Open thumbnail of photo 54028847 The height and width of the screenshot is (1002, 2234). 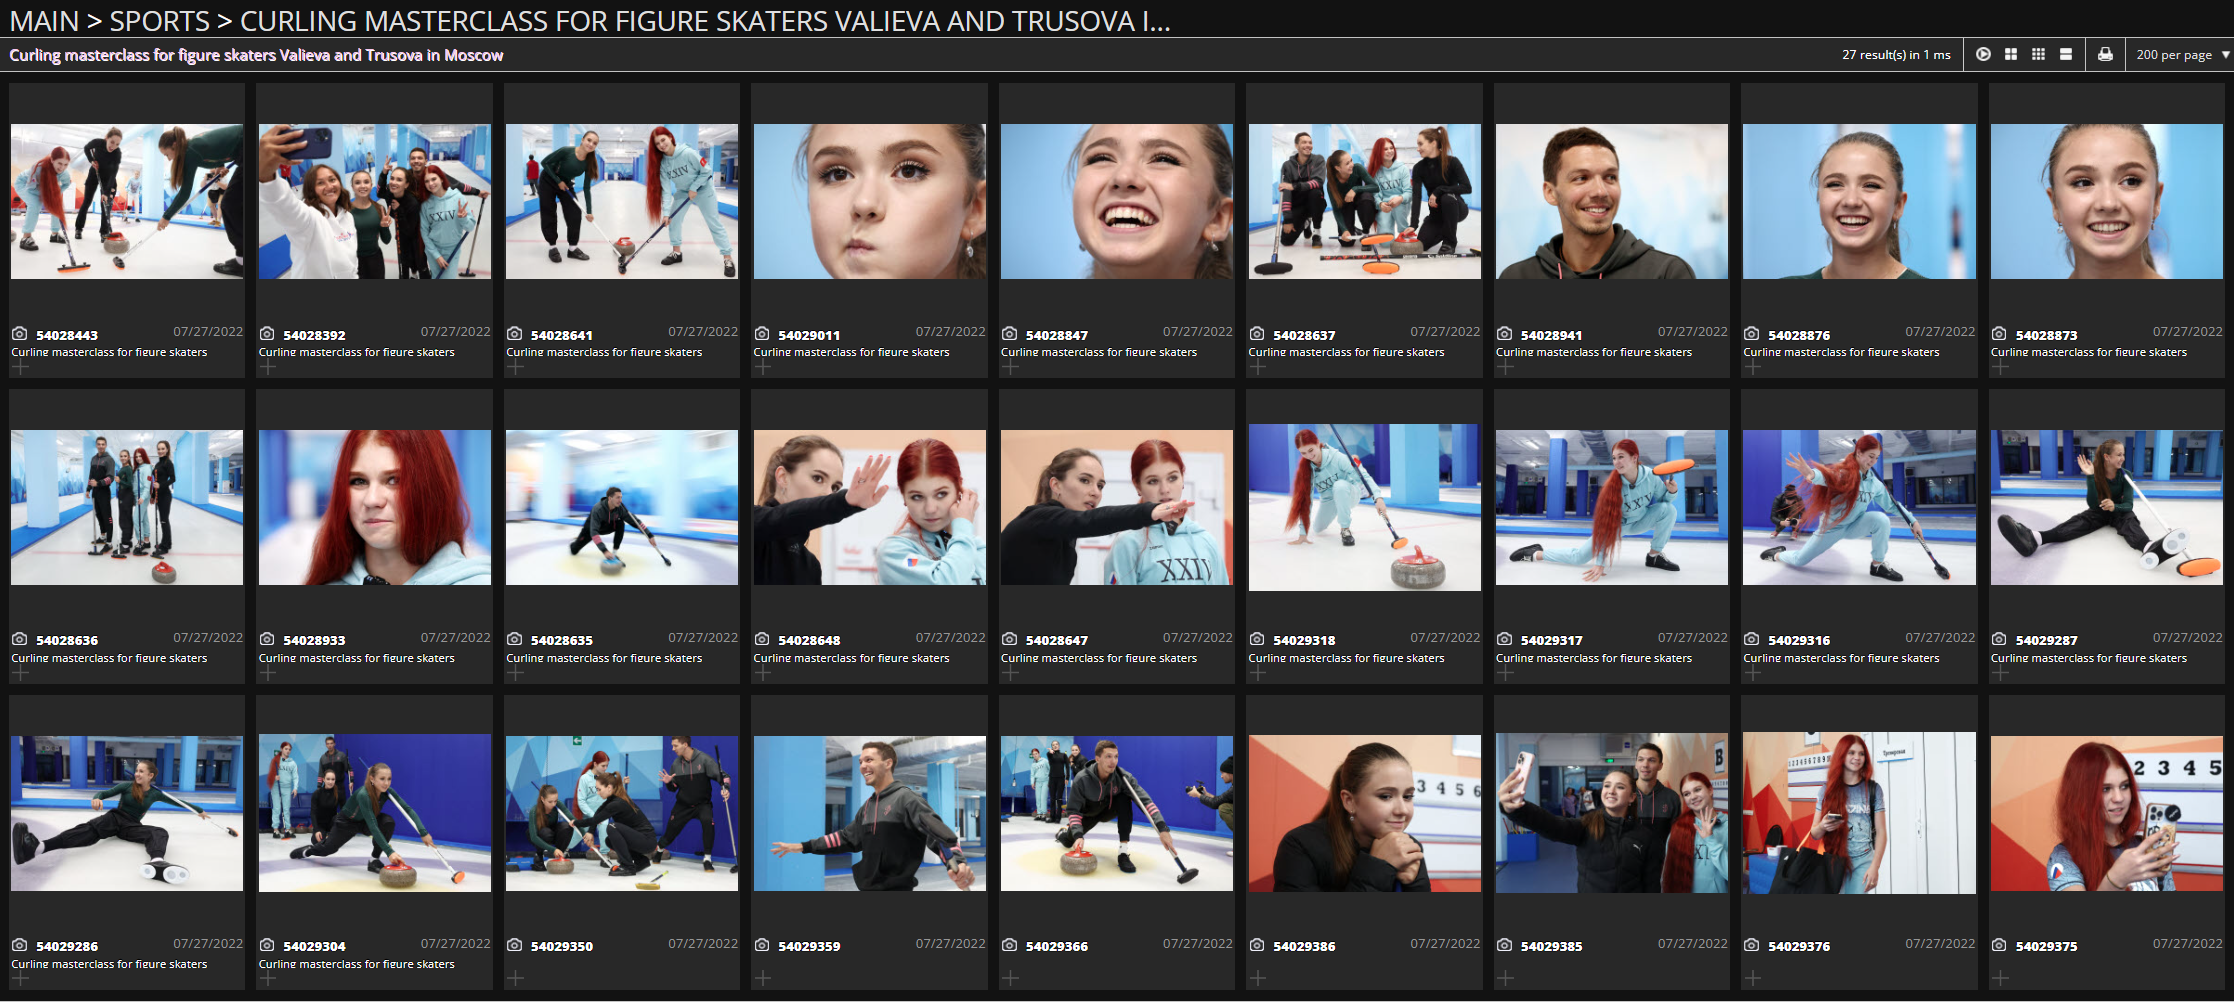(x=1116, y=201)
